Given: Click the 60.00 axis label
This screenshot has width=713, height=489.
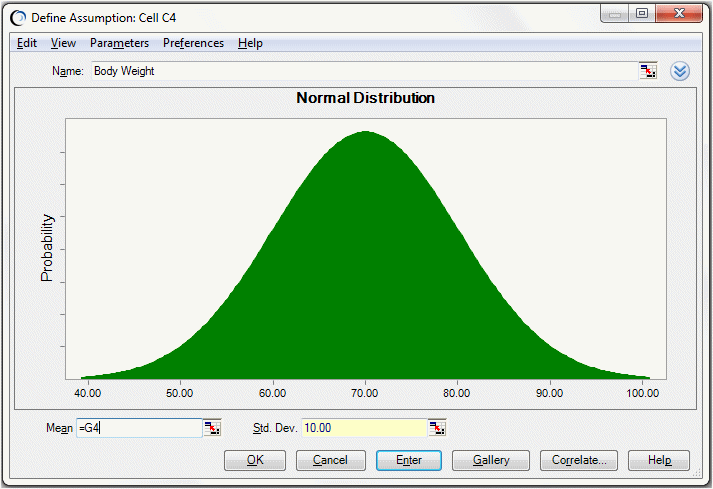Looking at the screenshot, I should 272,393.
